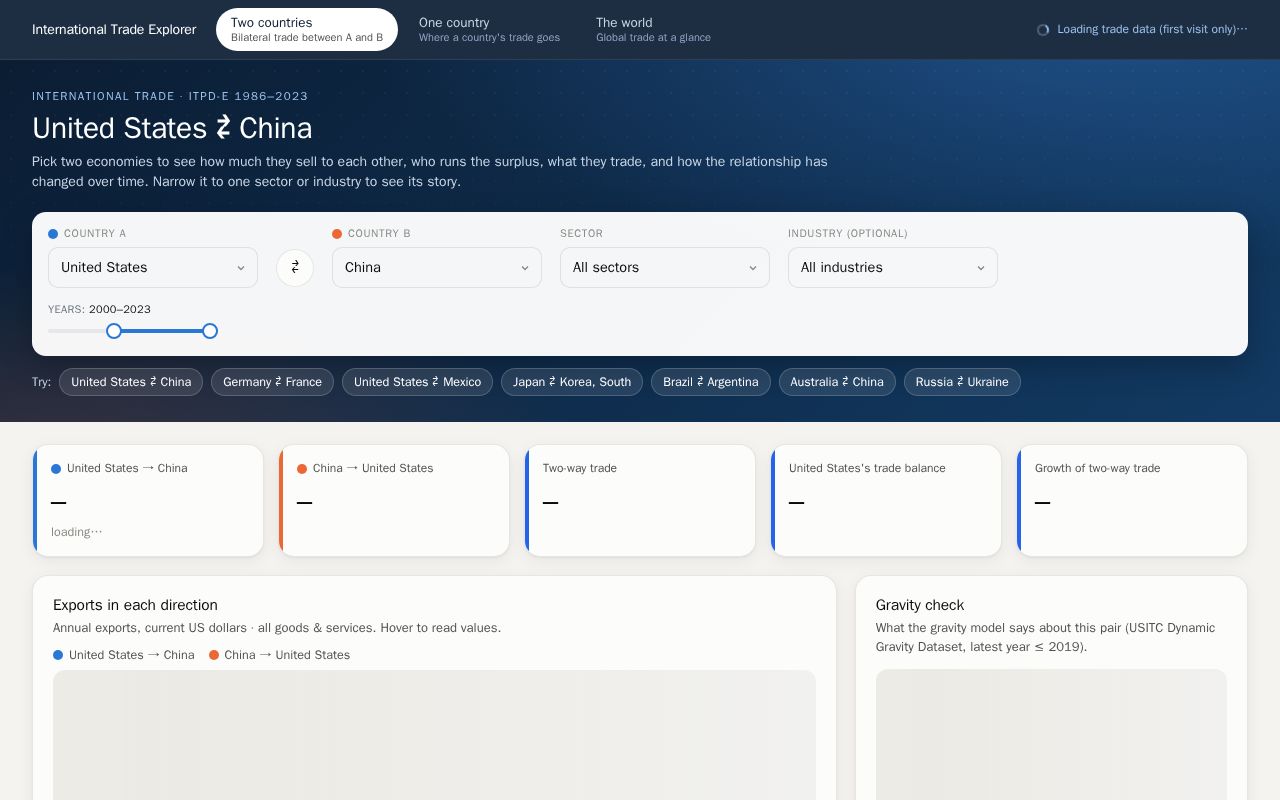The height and width of the screenshot is (800, 1280).
Task: Click the YEARS: 2000–2023 label
Action: click(99, 310)
